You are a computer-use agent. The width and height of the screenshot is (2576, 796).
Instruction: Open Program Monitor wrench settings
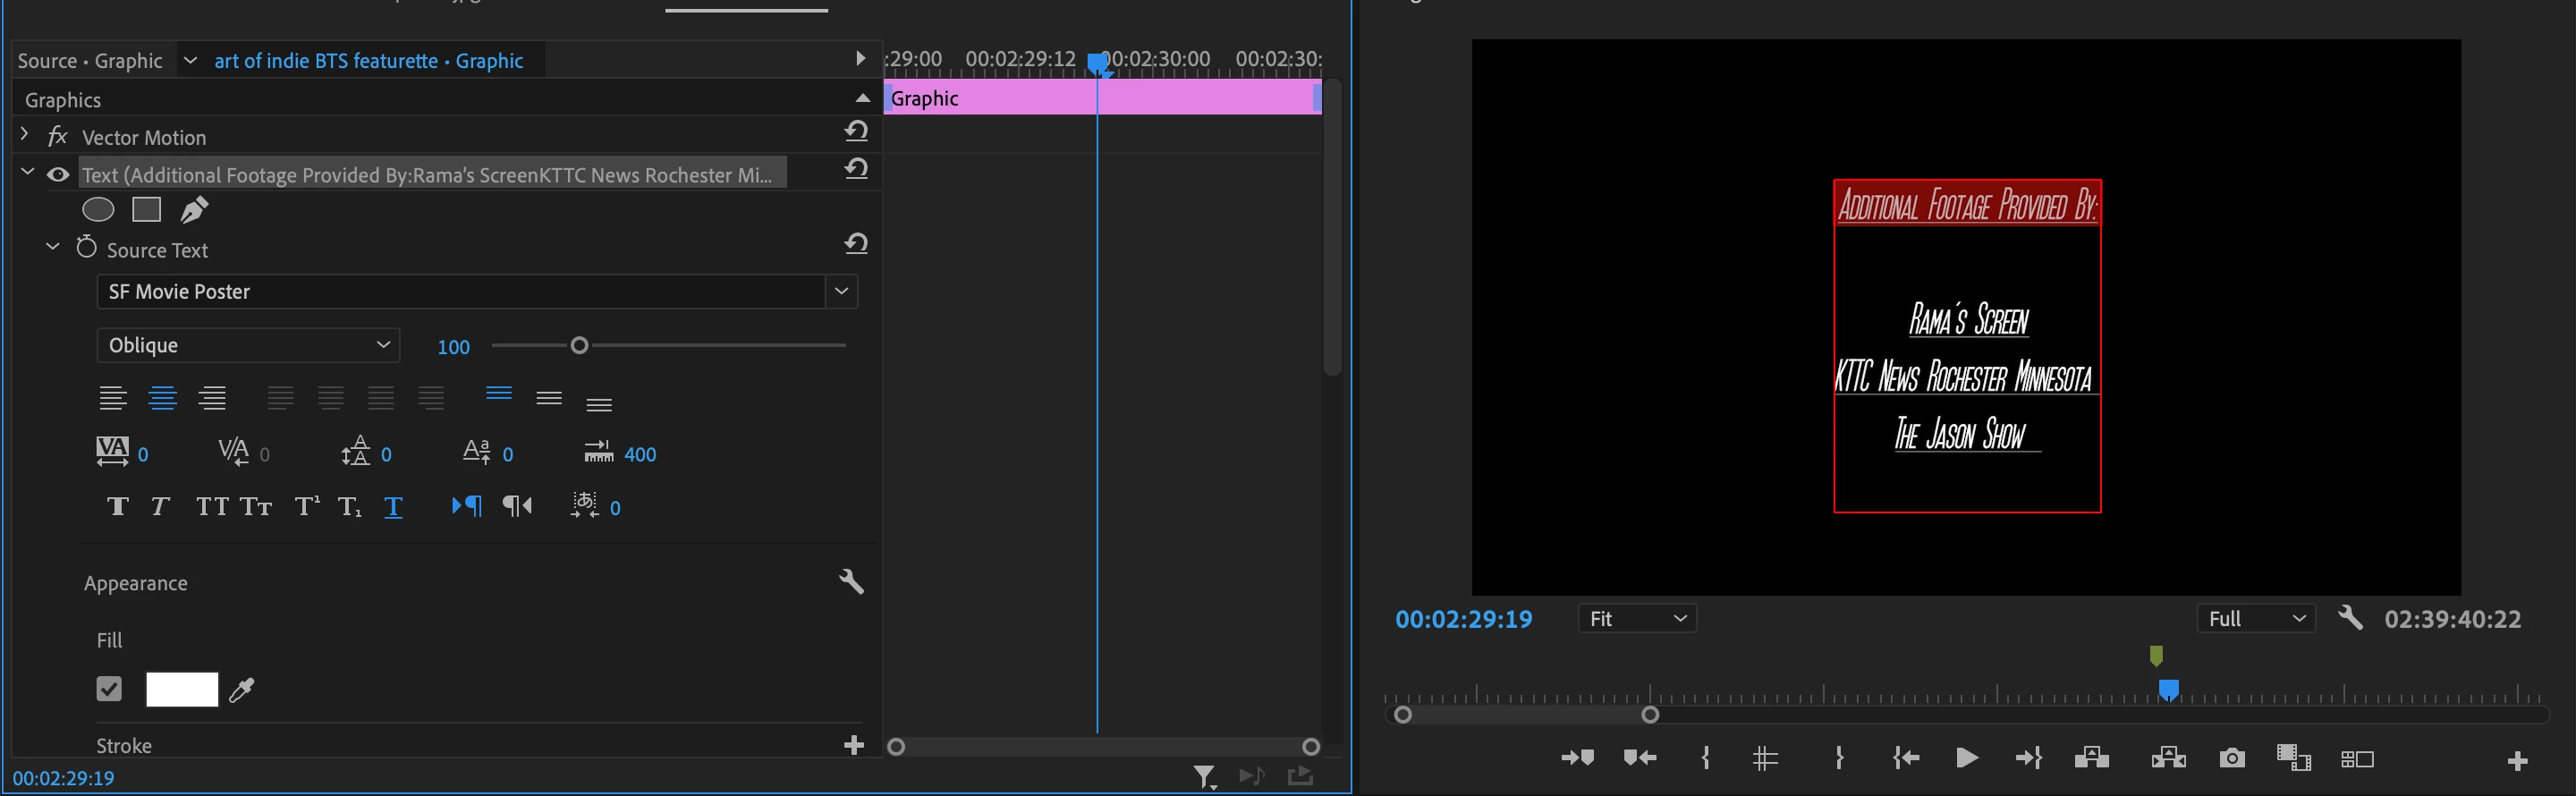click(x=2351, y=618)
